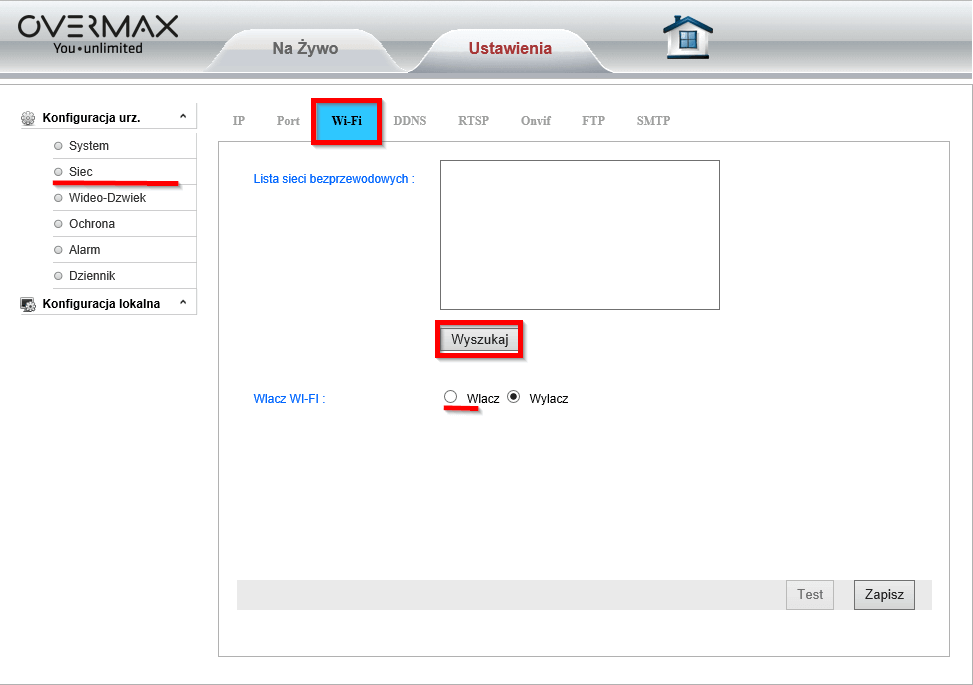The width and height of the screenshot is (973, 685).
Task: Open the Wideo-Dzwiek sidebar item
Action: click(x=107, y=198)
